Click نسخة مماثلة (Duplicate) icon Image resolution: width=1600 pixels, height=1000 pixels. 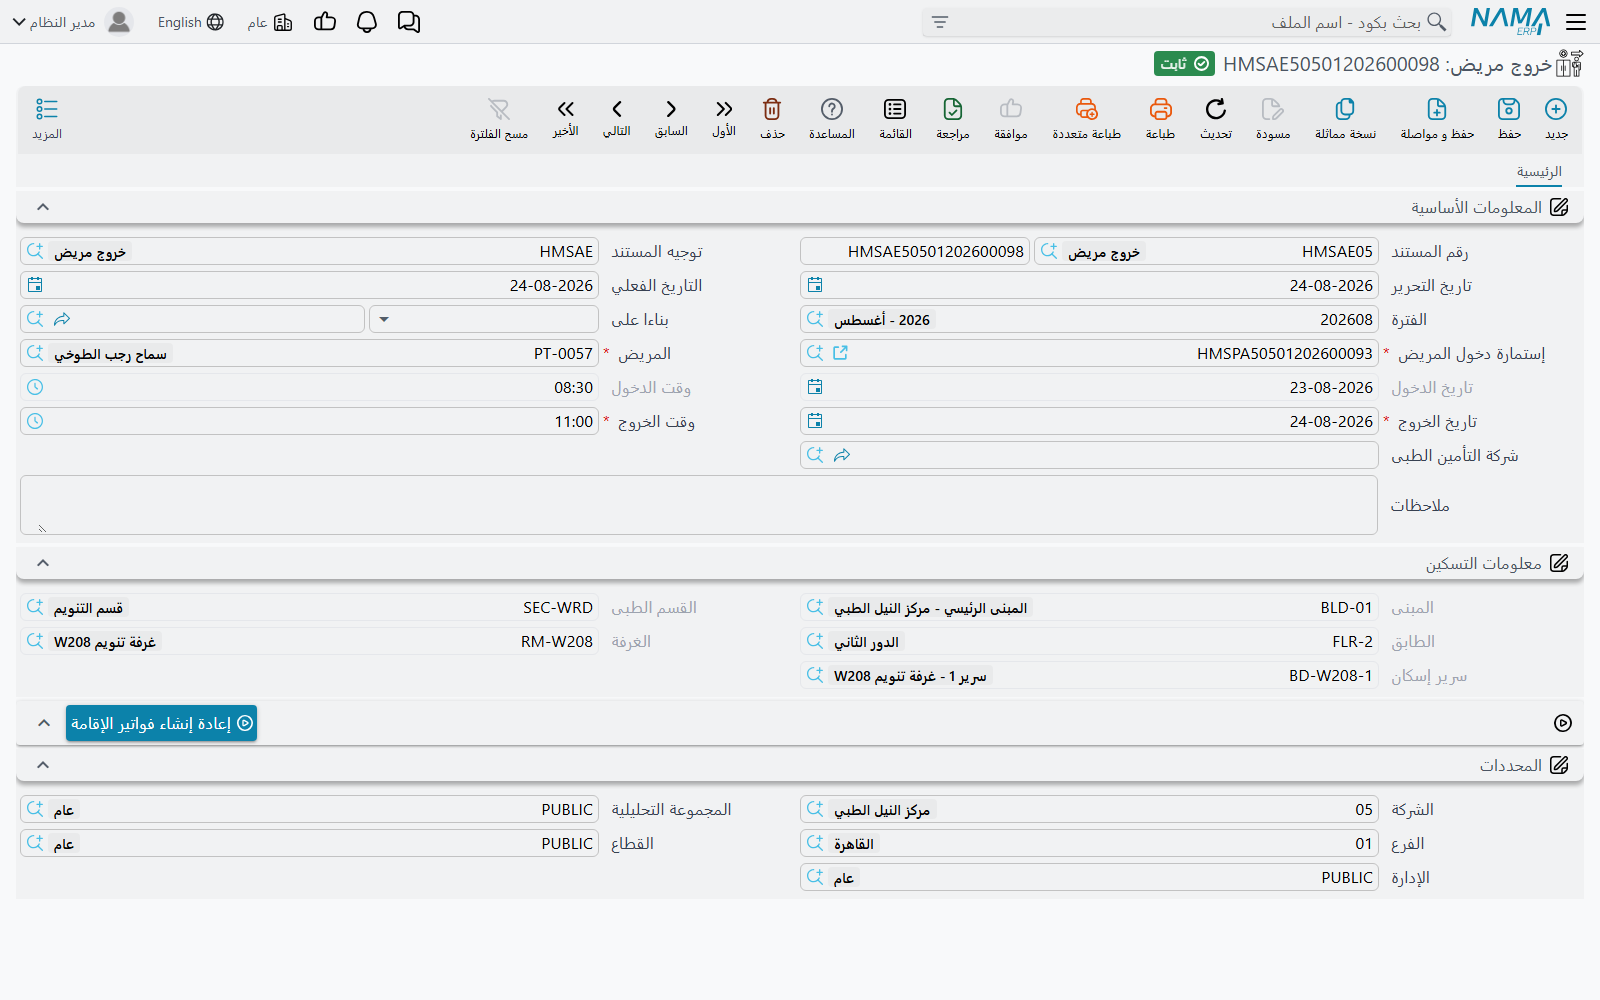pos(1345,109)
